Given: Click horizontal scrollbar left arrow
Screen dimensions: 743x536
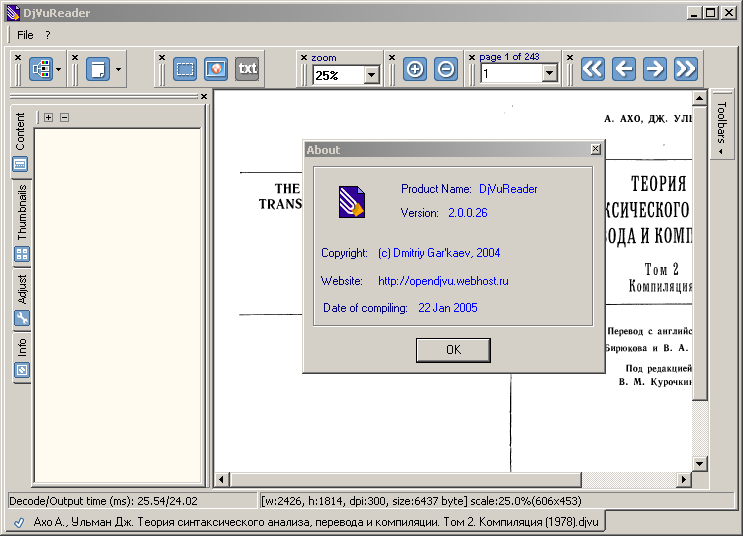Looking at the screenshot, I should tap(221, 480).
